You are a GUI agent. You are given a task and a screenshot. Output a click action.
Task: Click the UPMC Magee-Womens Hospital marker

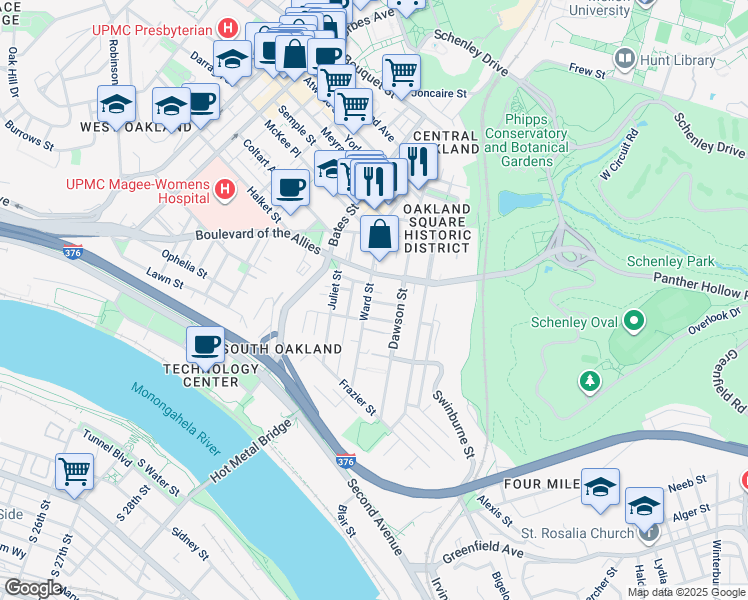(225, 190)
